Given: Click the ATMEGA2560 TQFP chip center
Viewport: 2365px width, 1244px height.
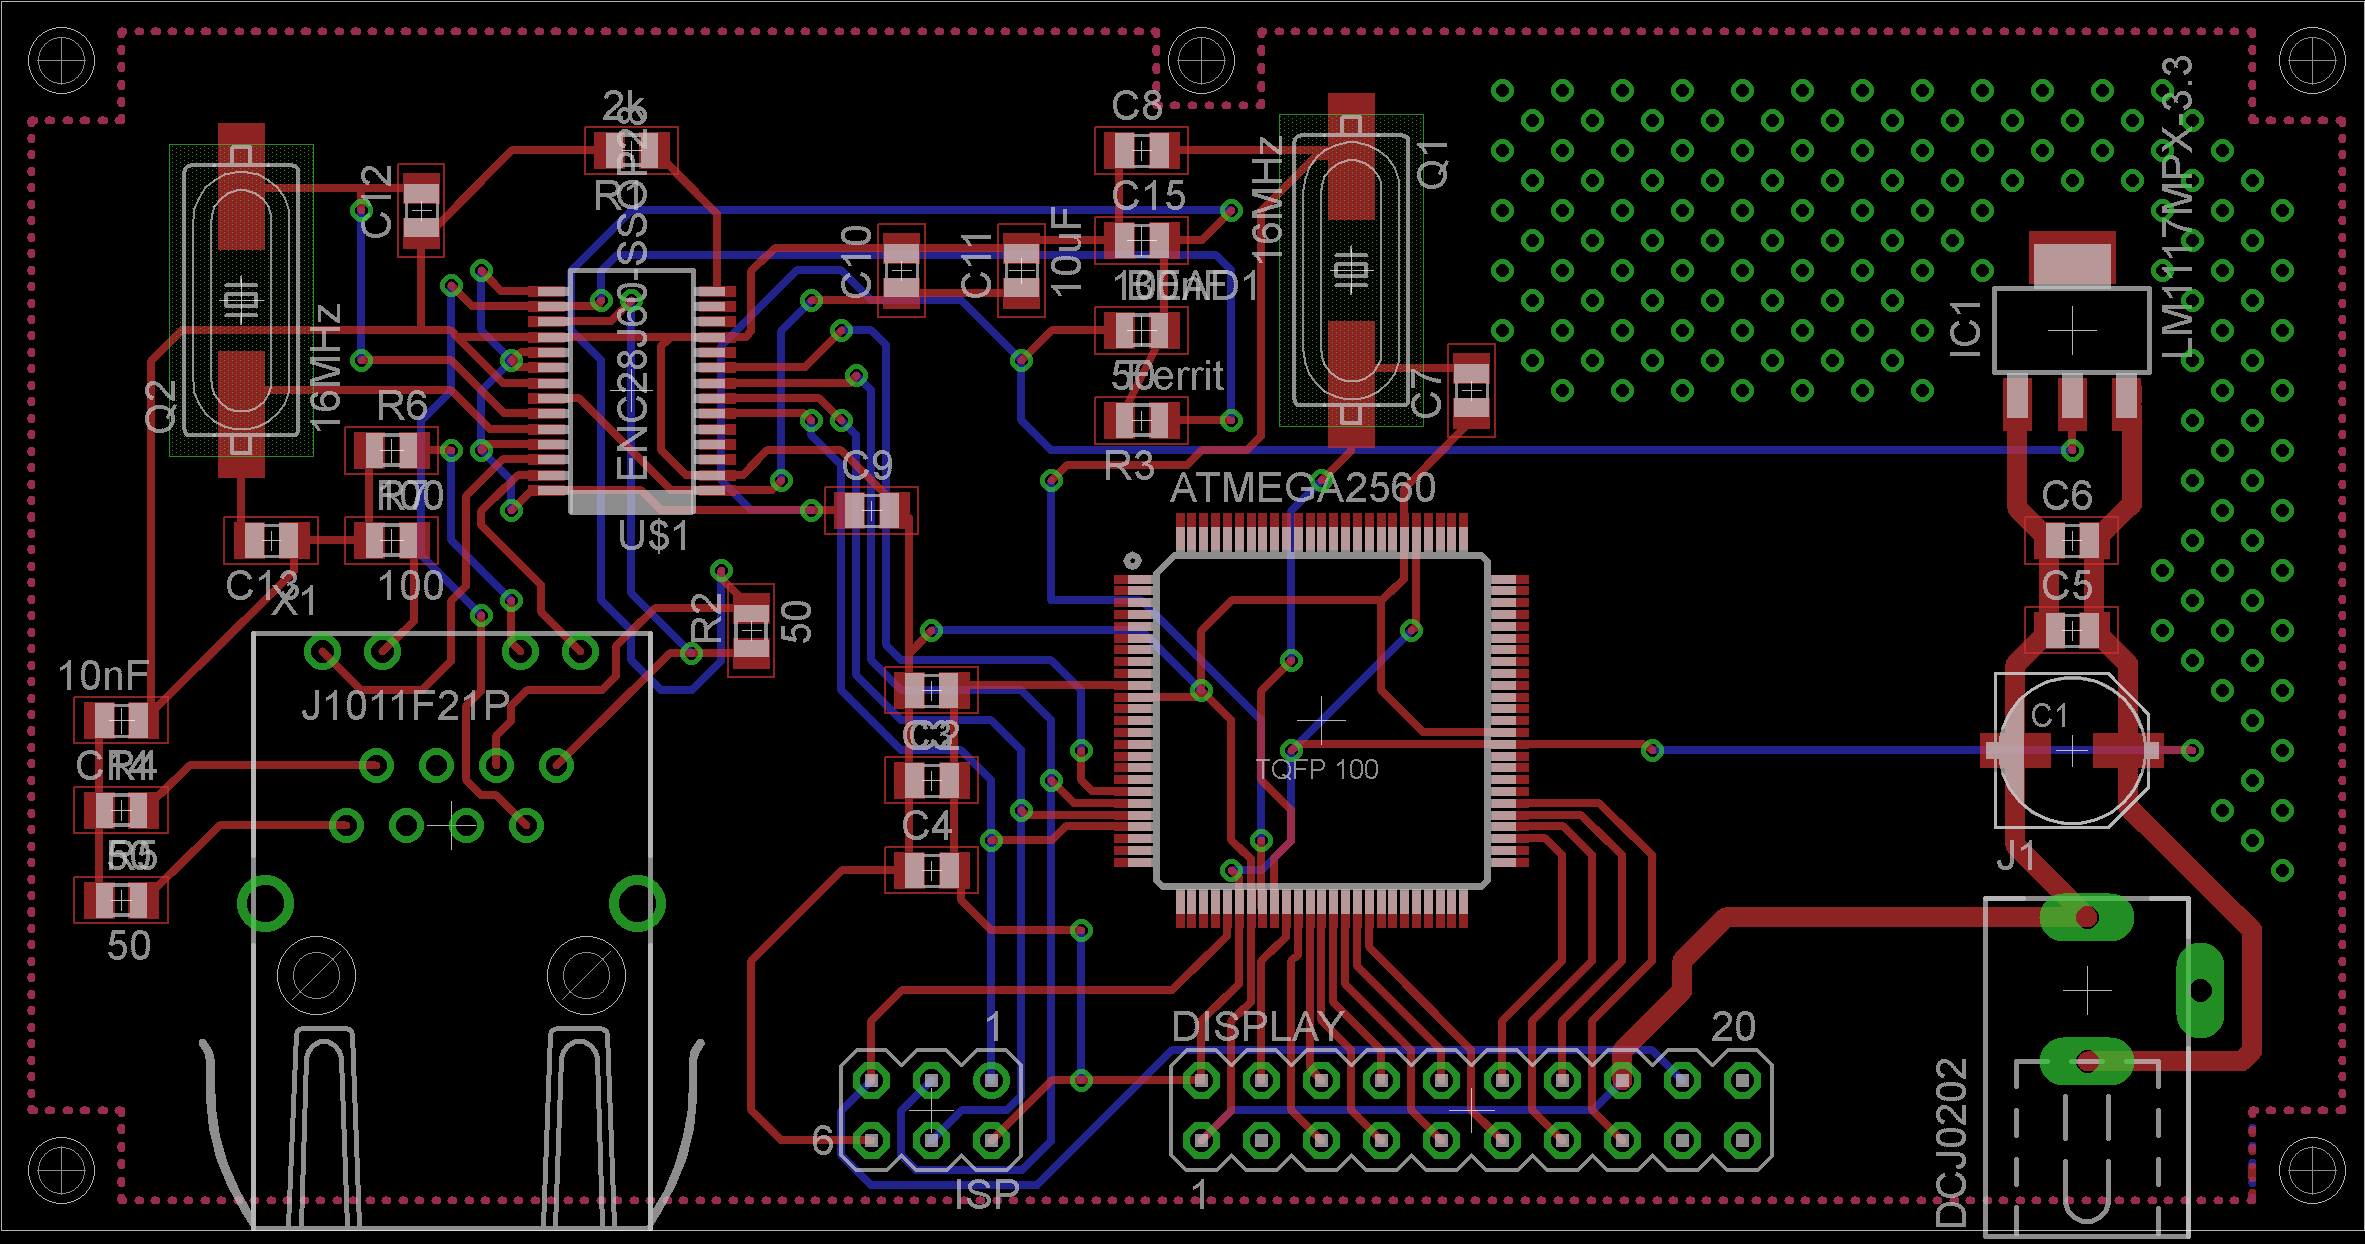Looking at the screenshot, I should [1321, 720].
